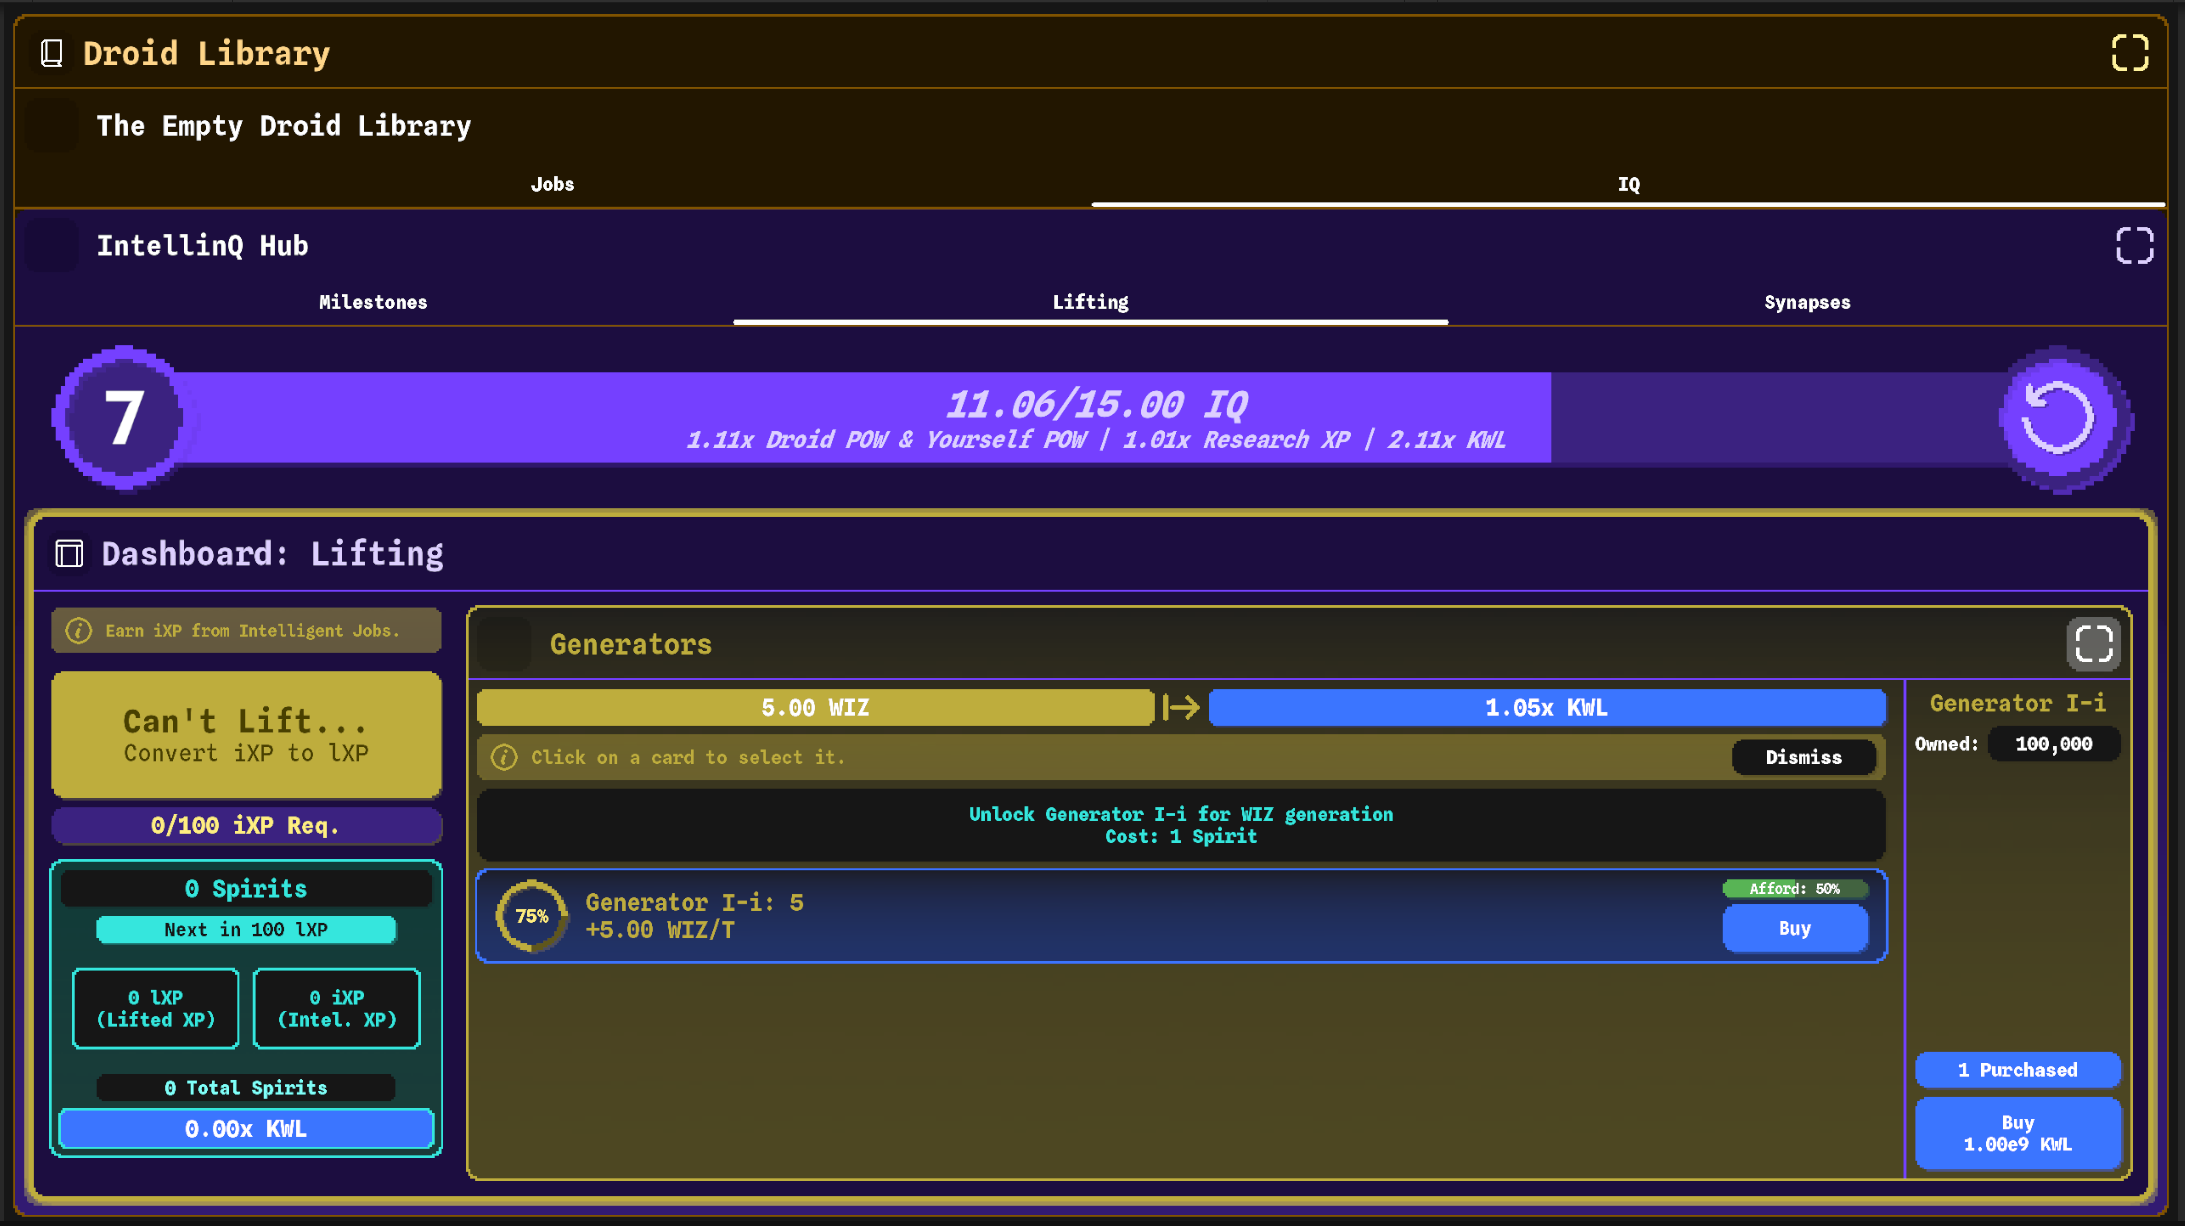Open the Milestones tab
The image size is (2185, 1226).
coord(373,302)
